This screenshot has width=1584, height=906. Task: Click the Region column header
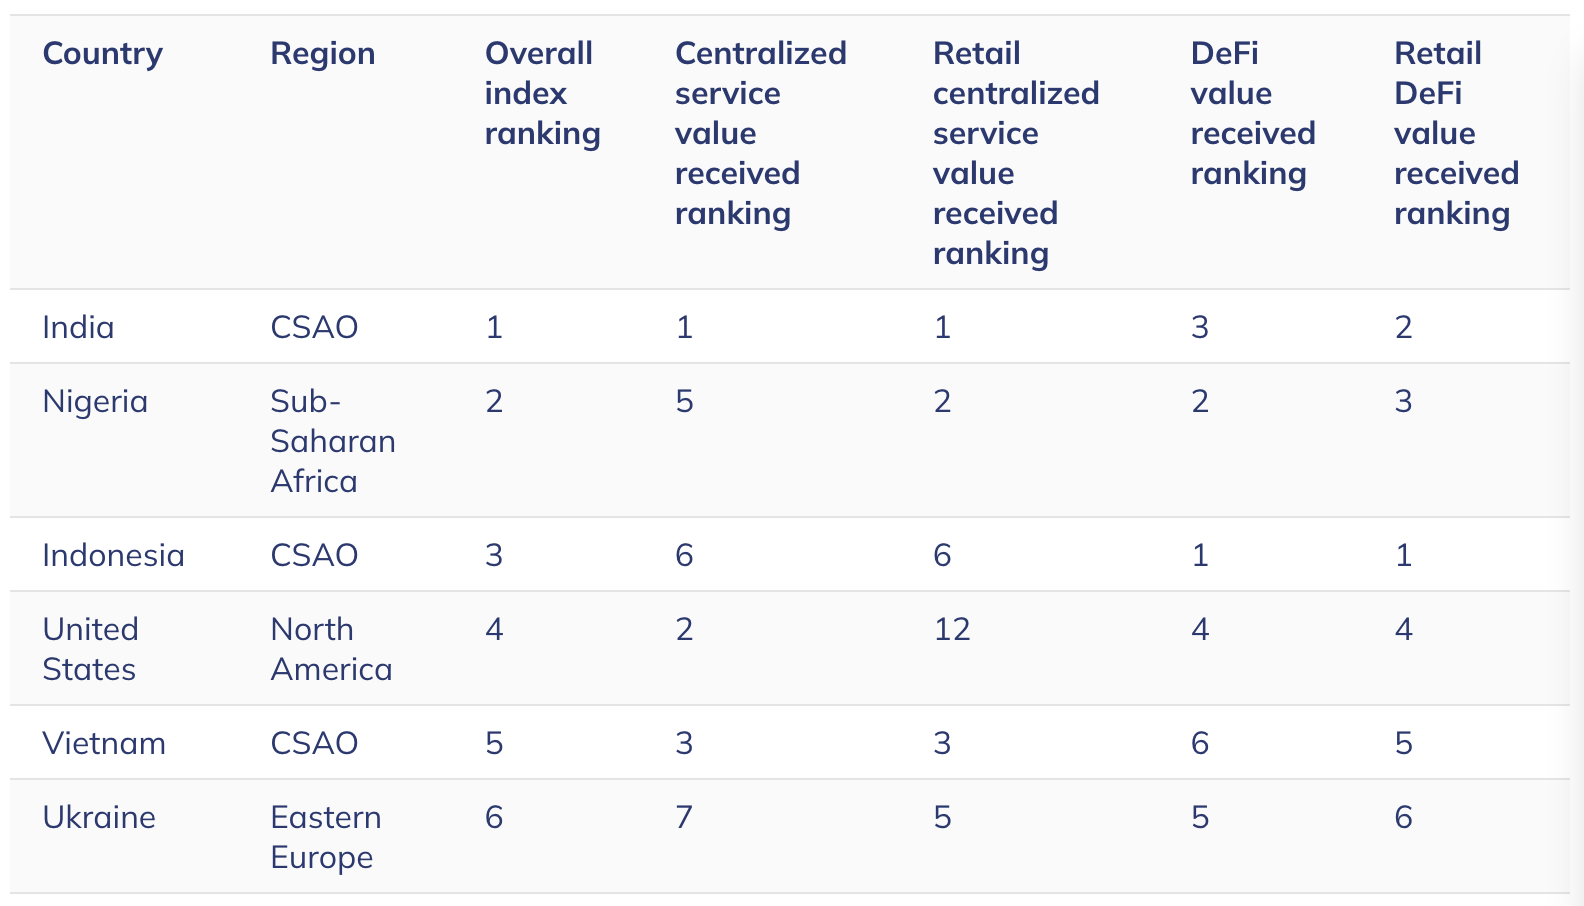pyautogui.click(x=322, y=54)
